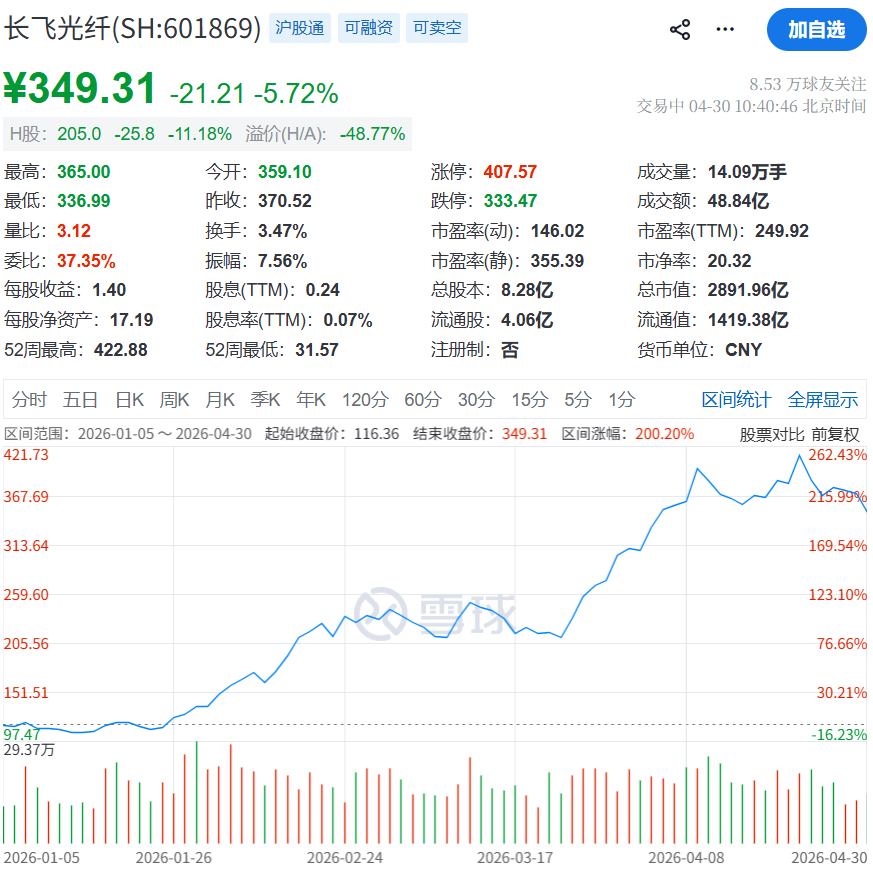Select the 月K chart tab
This screenshot has height=870, width=873.
(x=220, y=400)
